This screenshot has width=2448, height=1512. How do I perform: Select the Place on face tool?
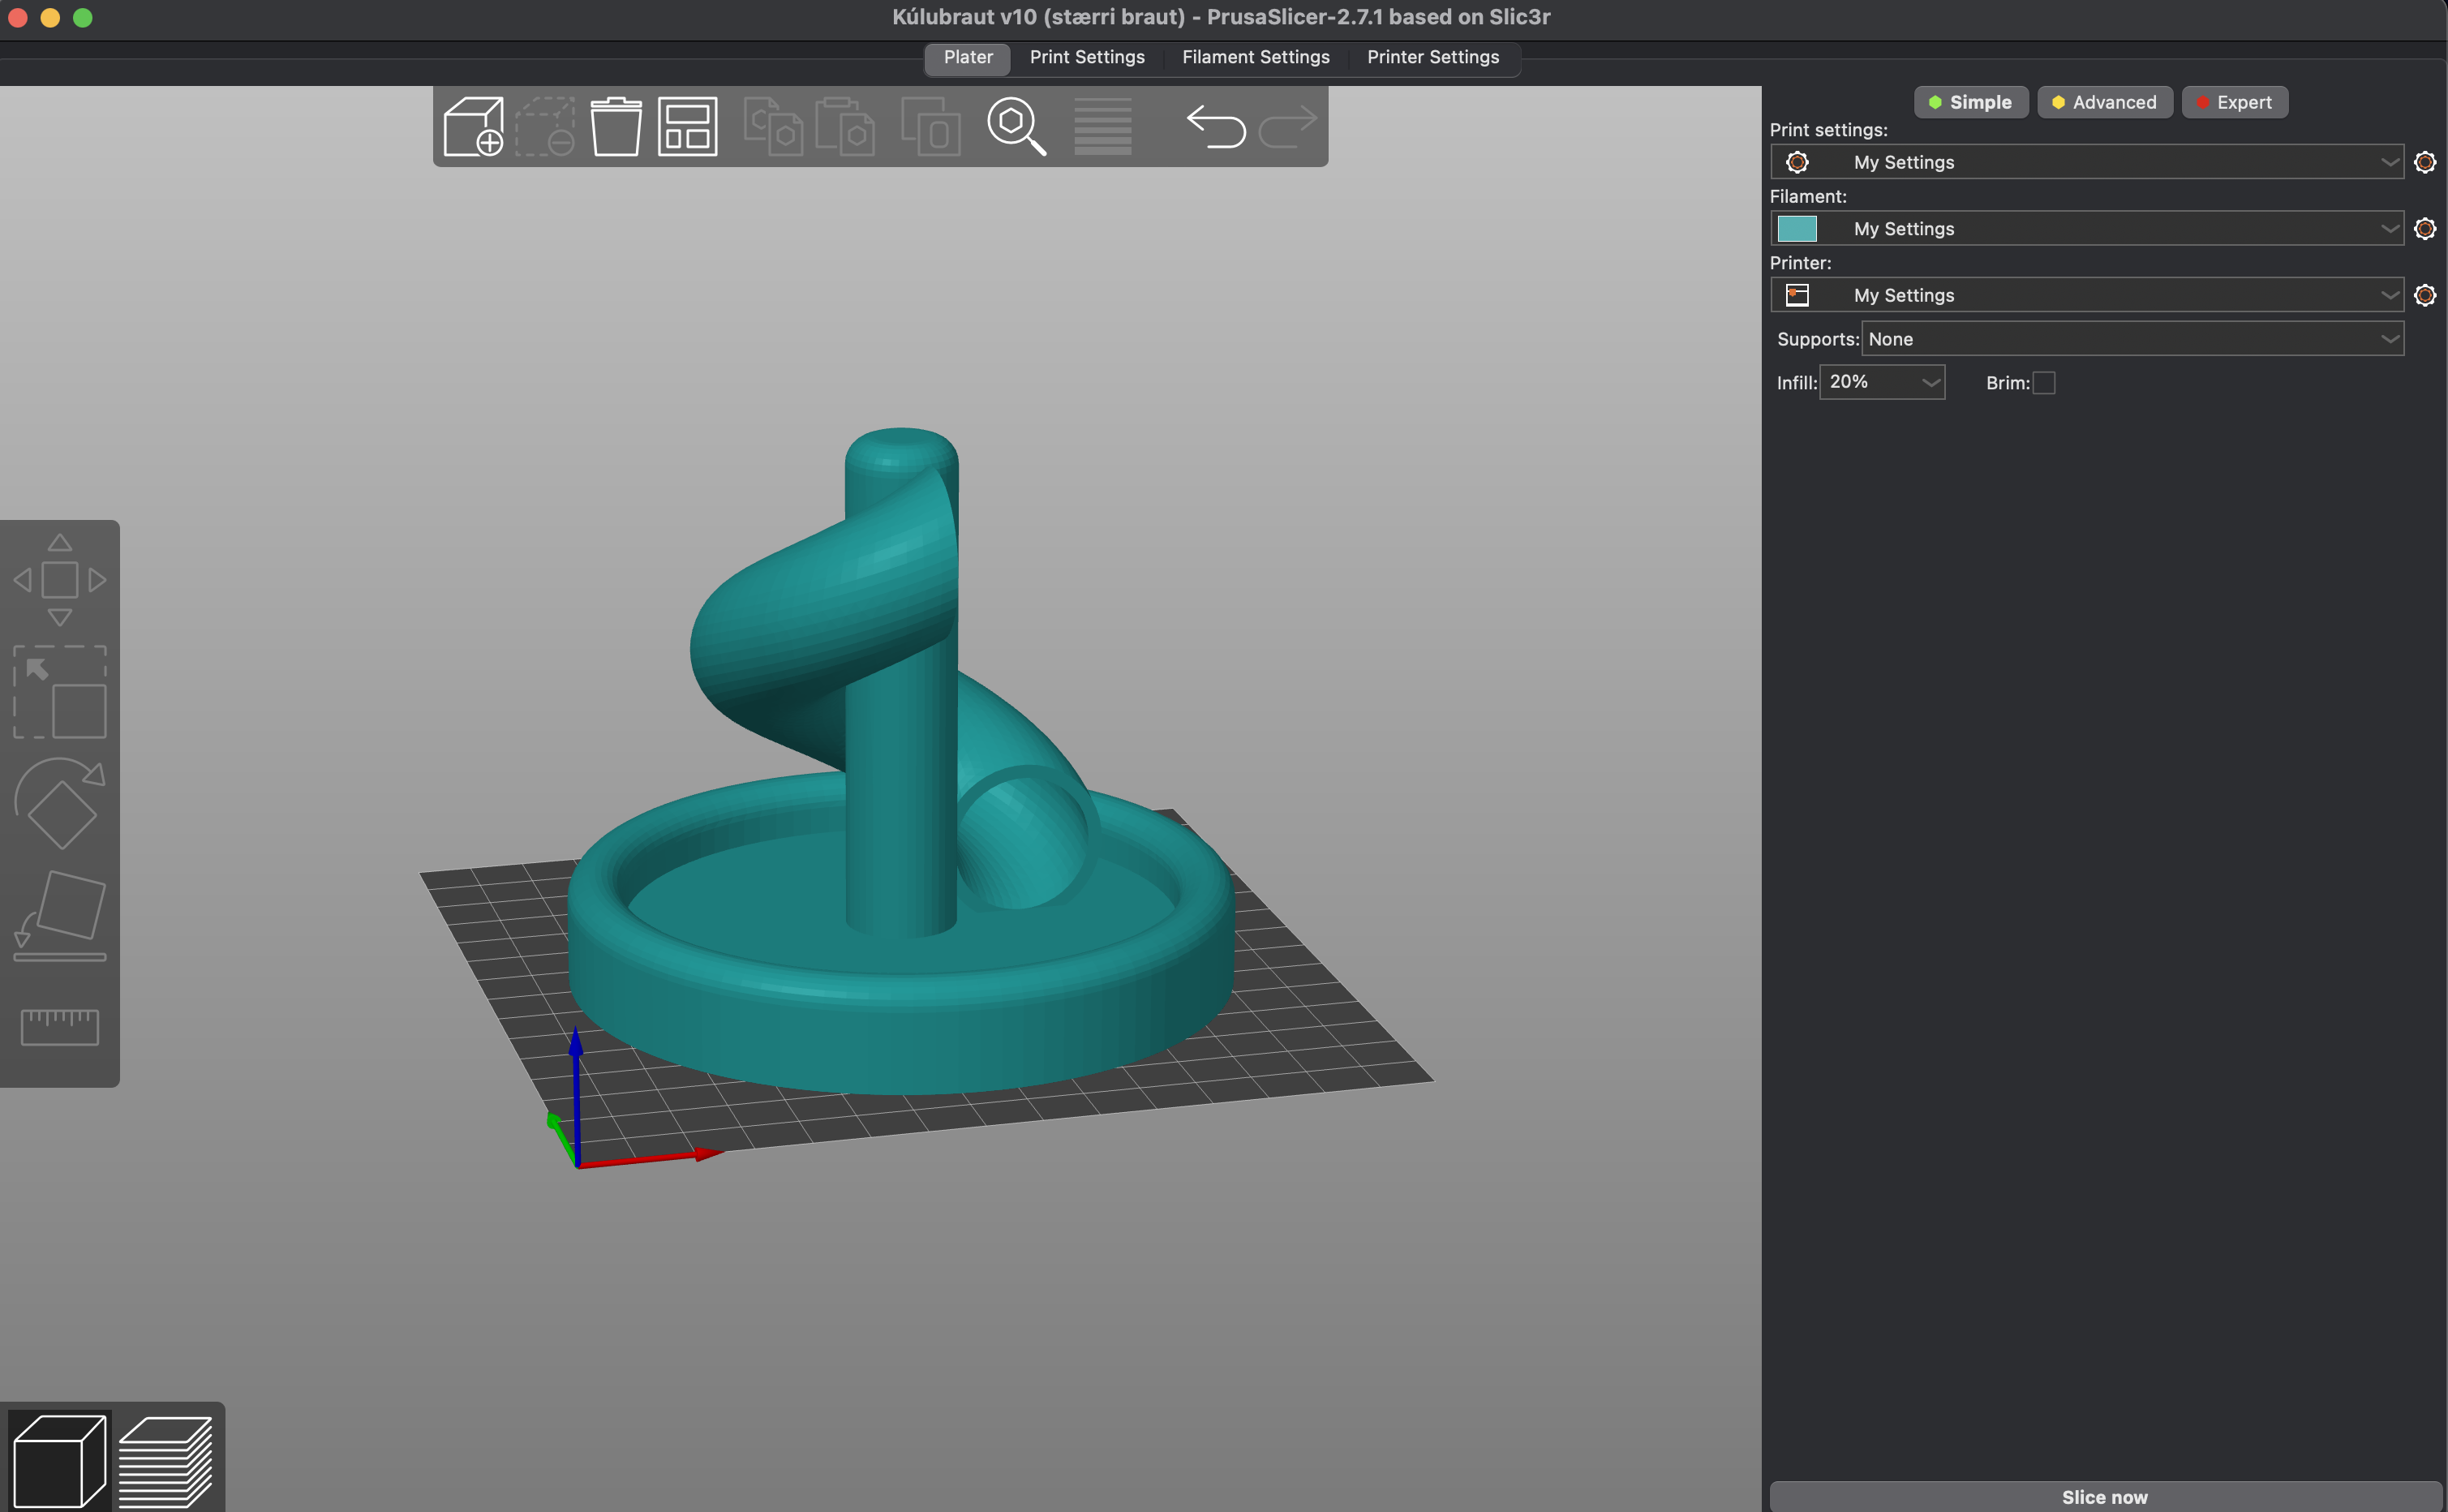[x=60, y=916]
